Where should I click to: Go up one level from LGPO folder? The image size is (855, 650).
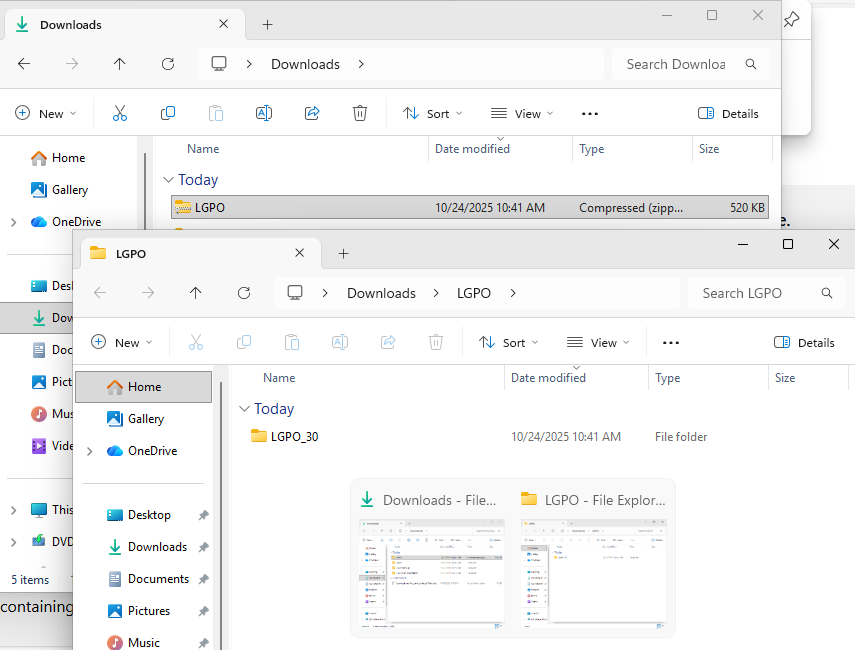point(196,293)
